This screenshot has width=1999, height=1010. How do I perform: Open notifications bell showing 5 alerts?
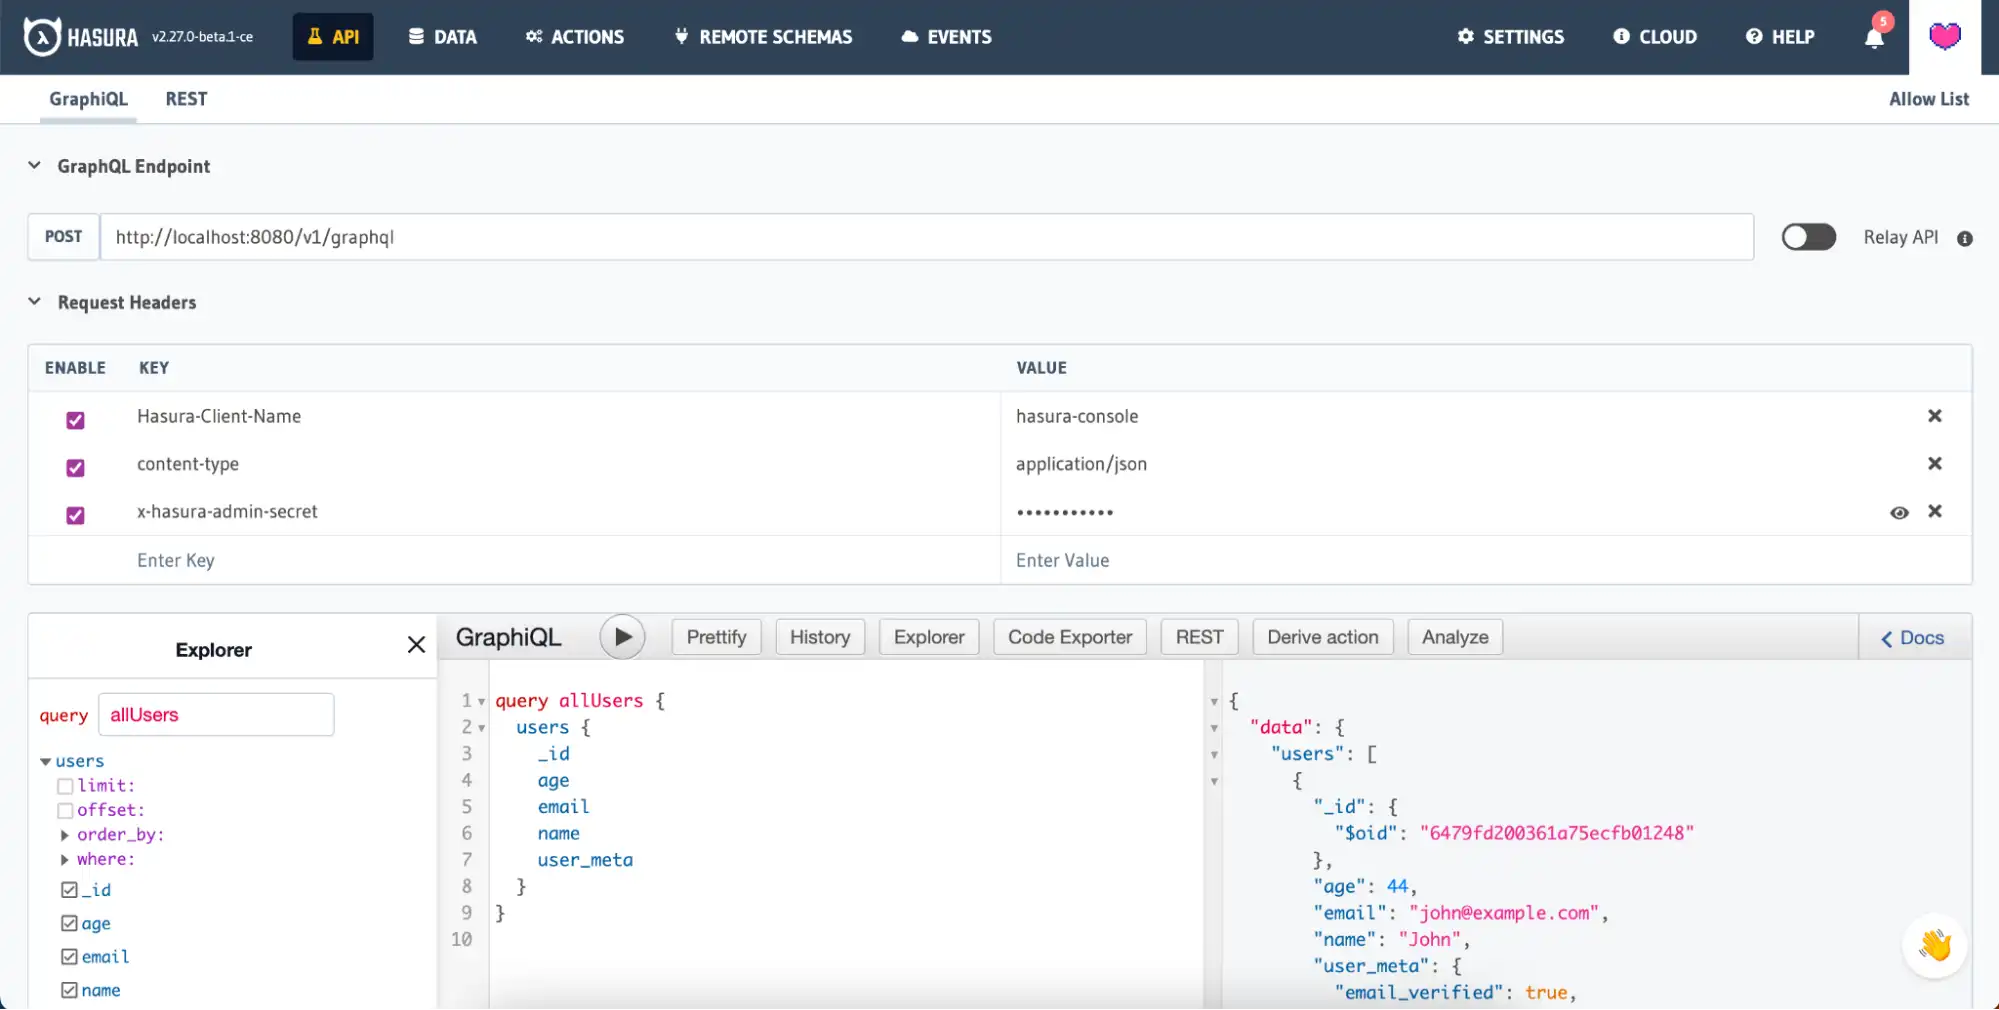pos(1874,36)
